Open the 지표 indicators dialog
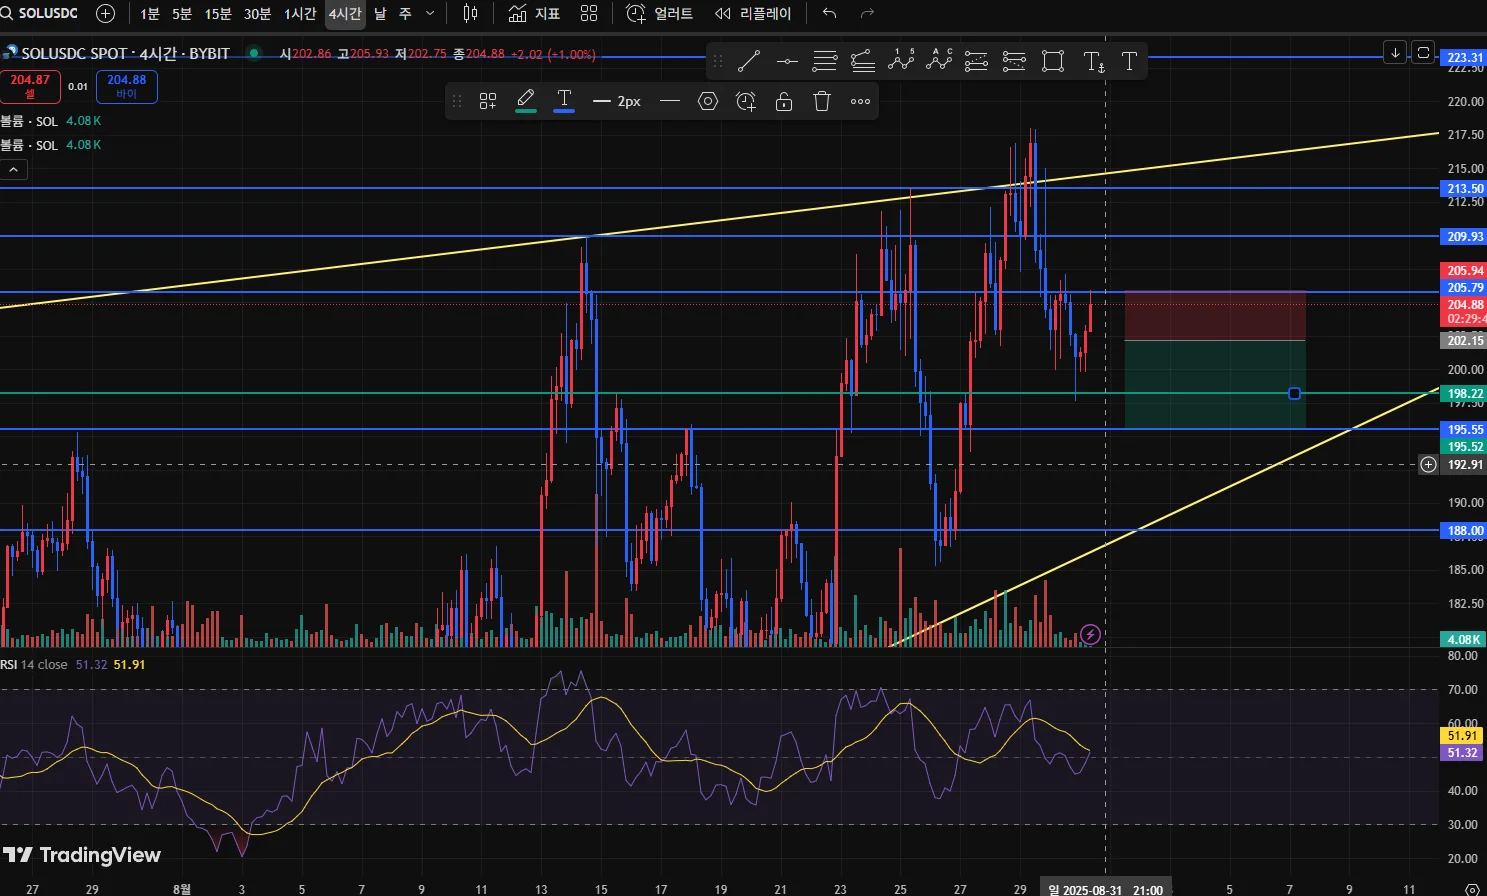Viewport: 1487px width, 896px height. (534, 13)
